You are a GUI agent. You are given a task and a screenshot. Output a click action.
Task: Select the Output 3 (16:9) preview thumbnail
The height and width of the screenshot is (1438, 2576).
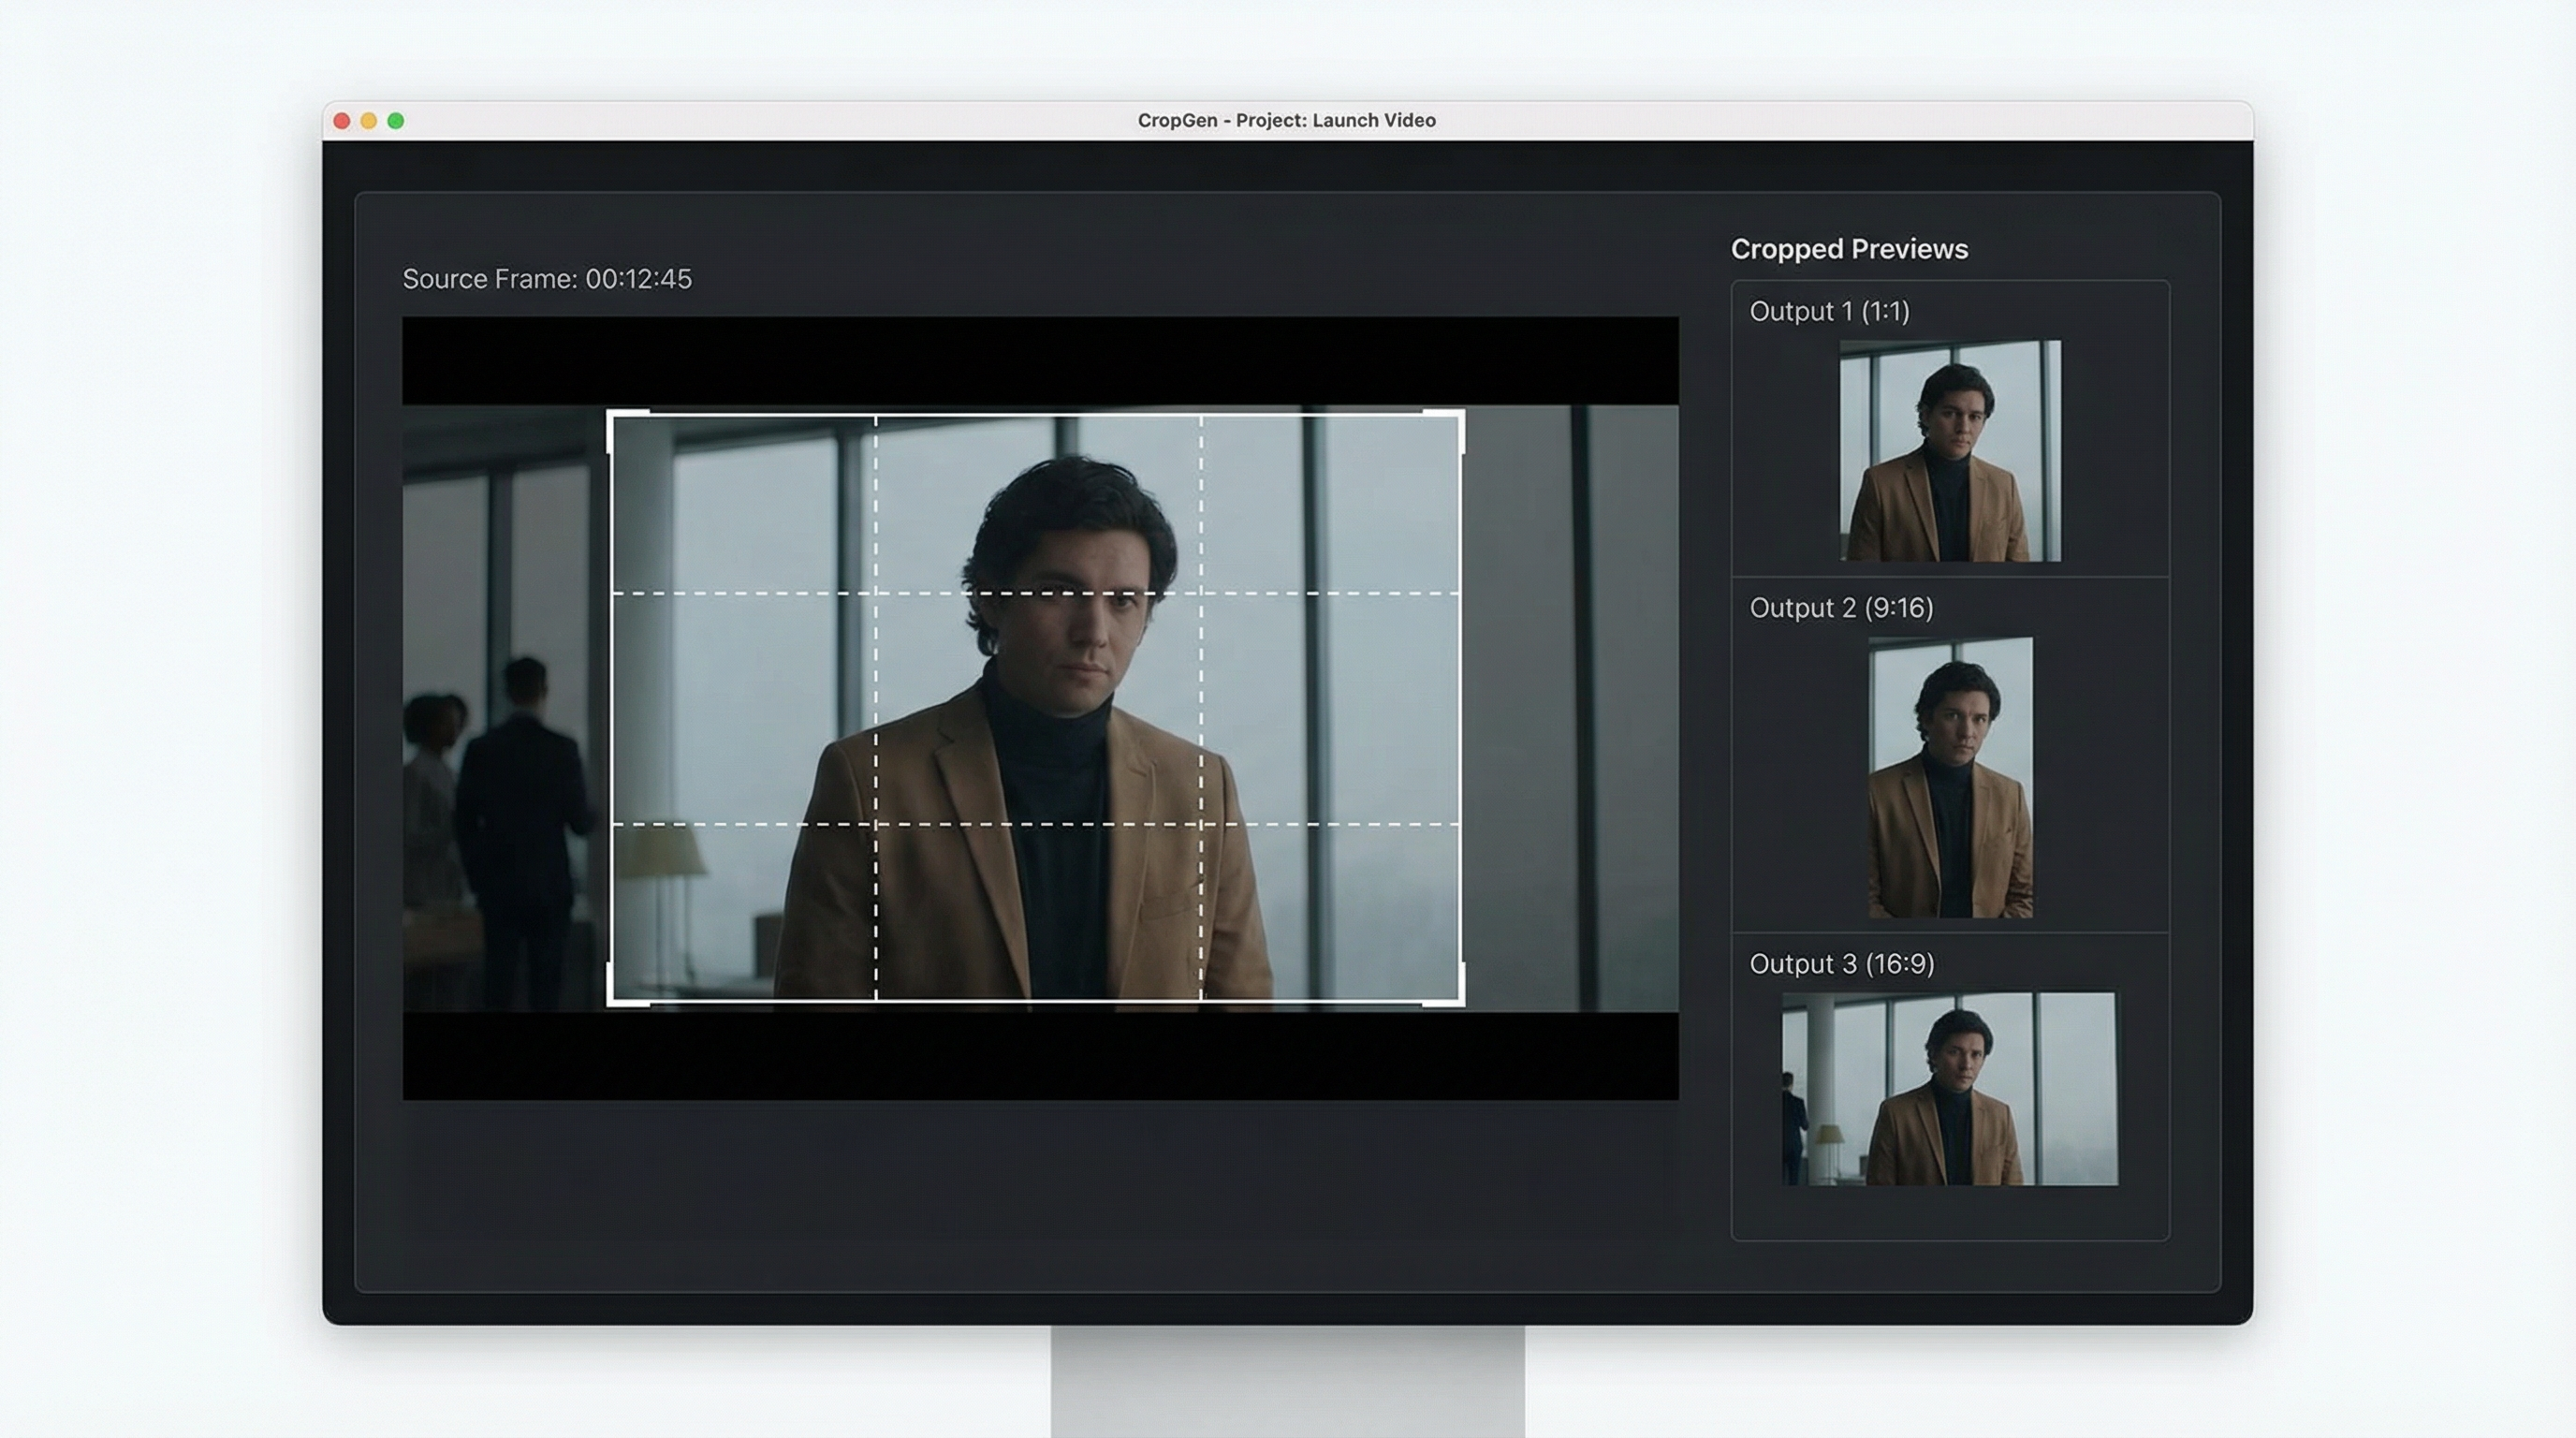(x=1949, y=1089)
